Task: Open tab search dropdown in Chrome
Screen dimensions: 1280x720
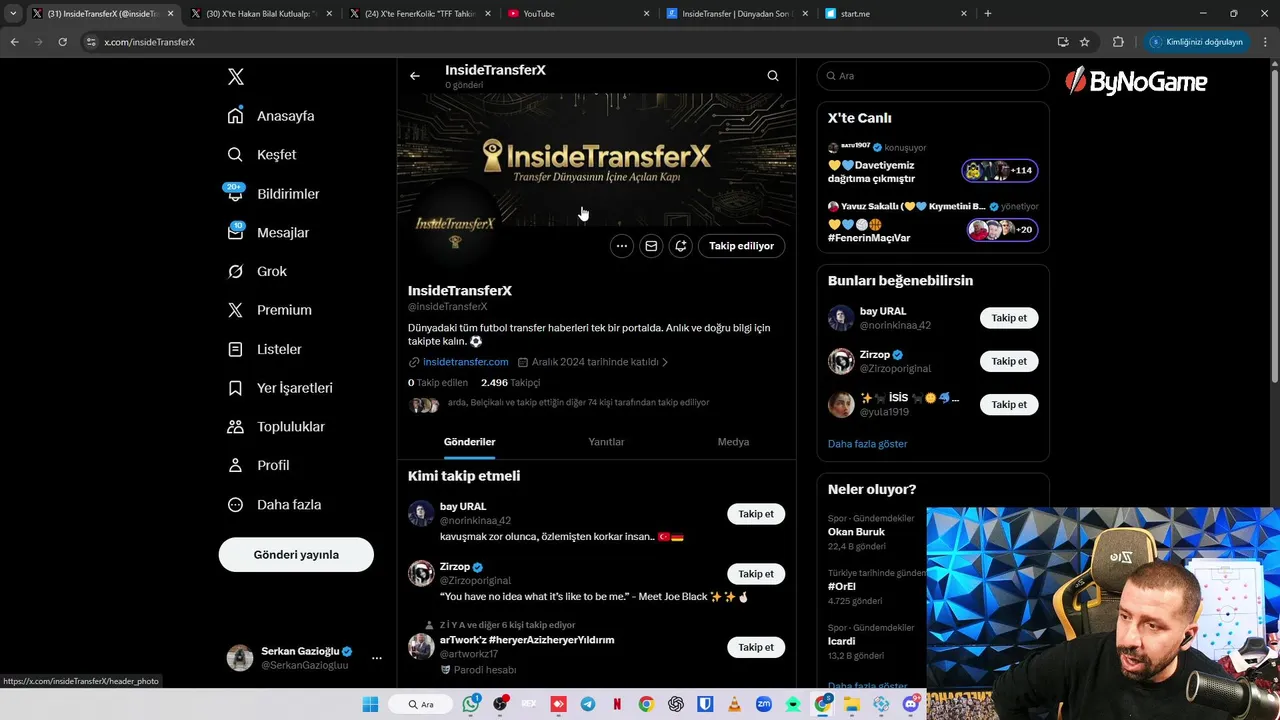Action: [13, 13]
